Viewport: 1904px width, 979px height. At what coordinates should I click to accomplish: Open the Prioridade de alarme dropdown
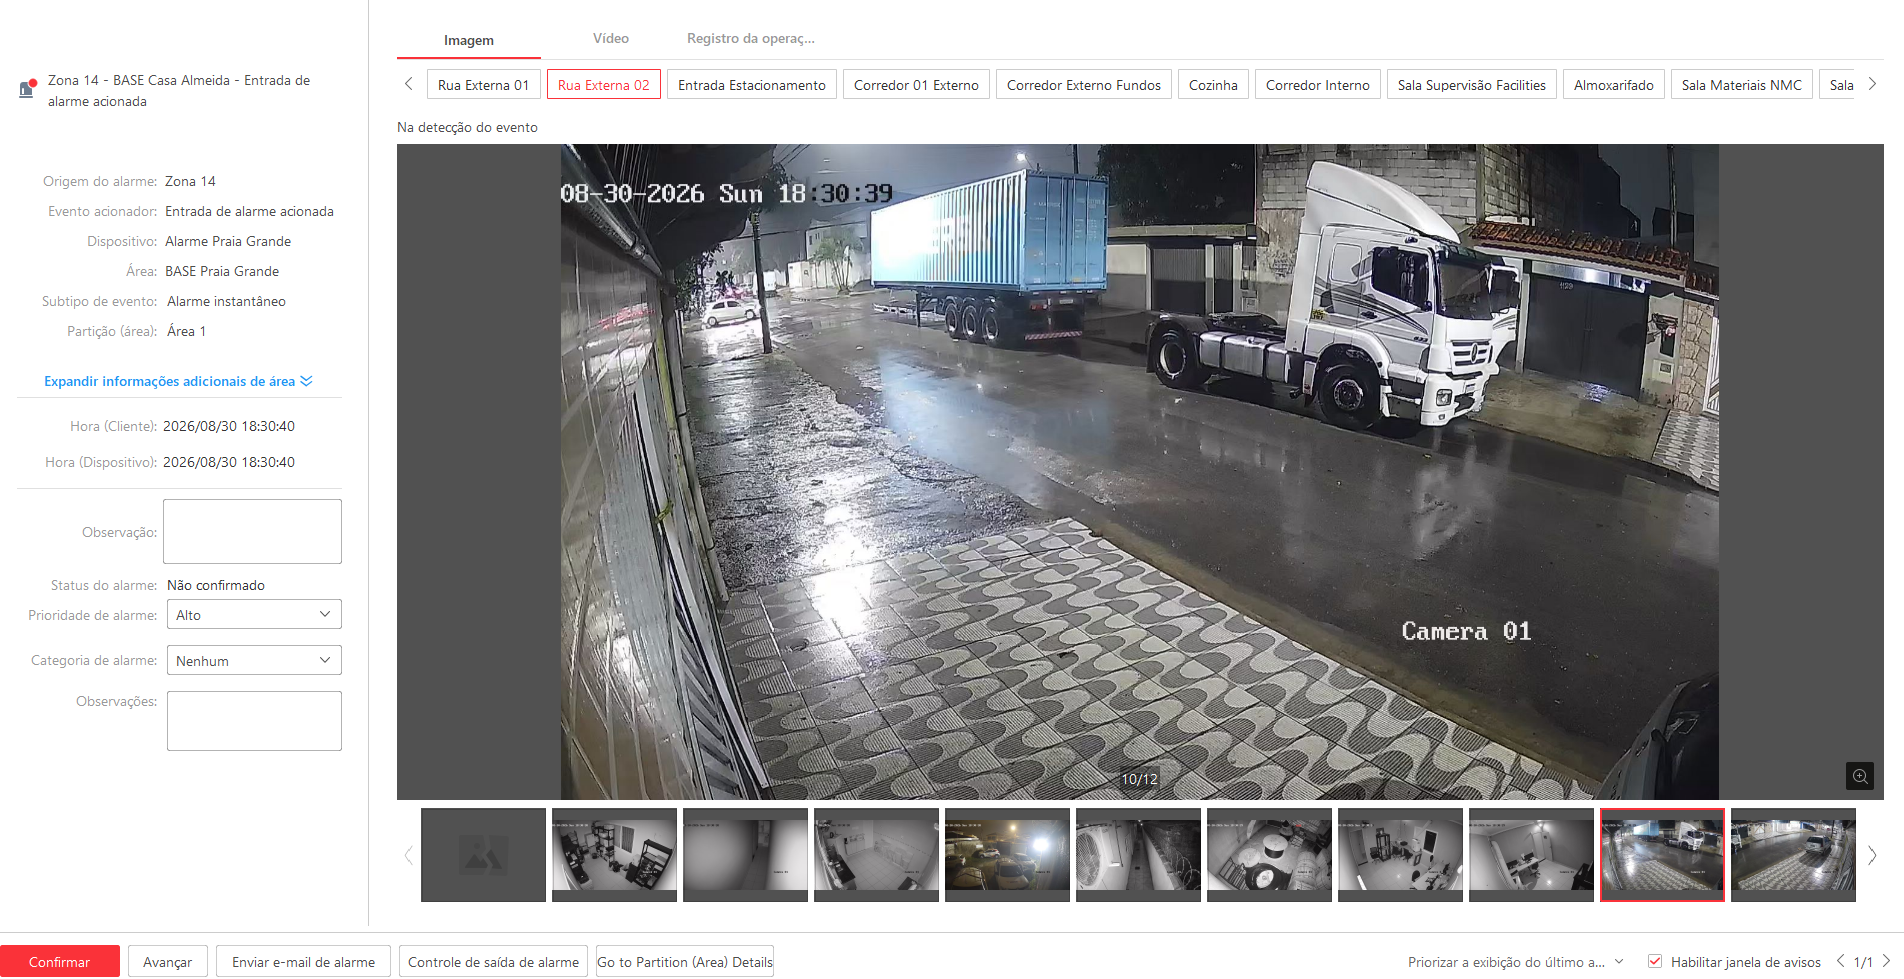tap(254, 614)
